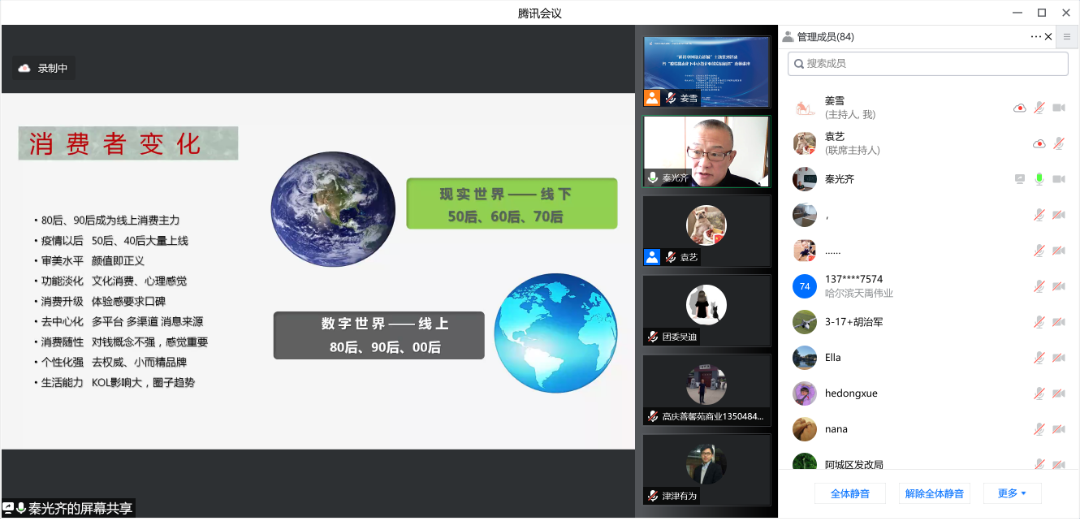Click muted mic icon in hedongxue row
The height and width of the screenshot is (519, 1080).
(x=1039, y=393)
